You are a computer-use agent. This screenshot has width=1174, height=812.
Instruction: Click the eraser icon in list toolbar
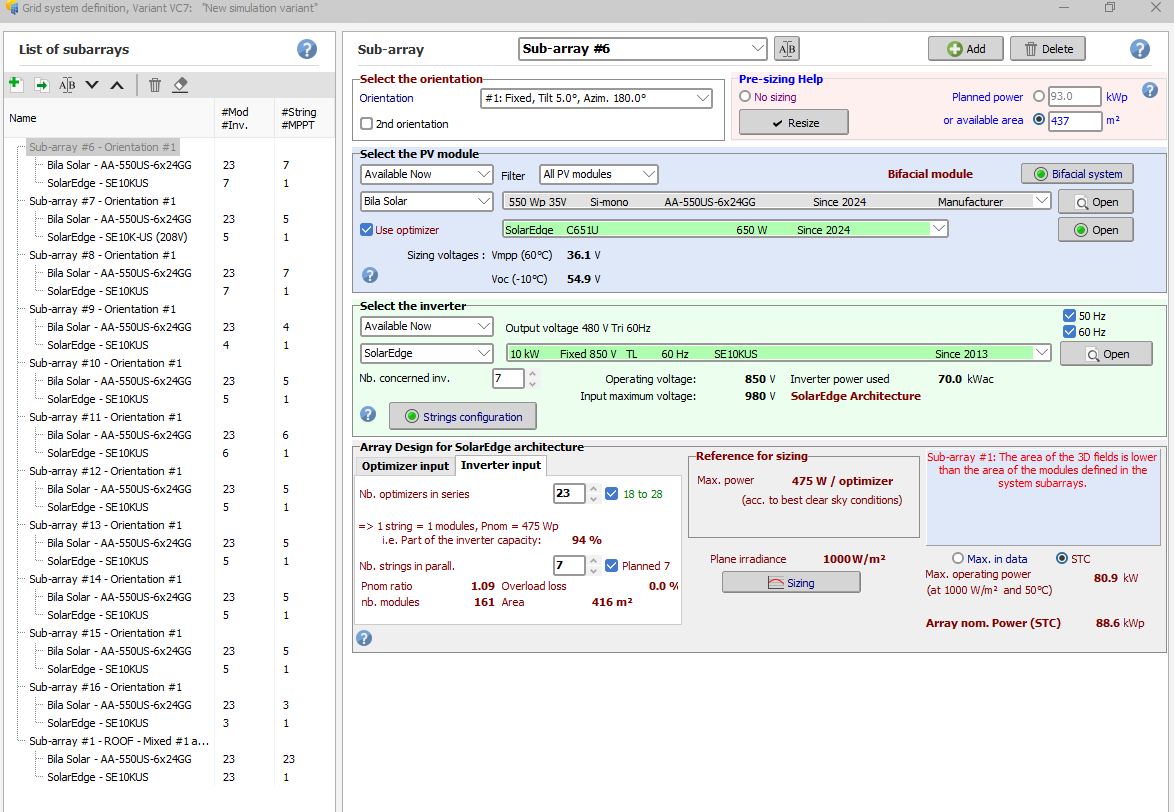point(180,85)
